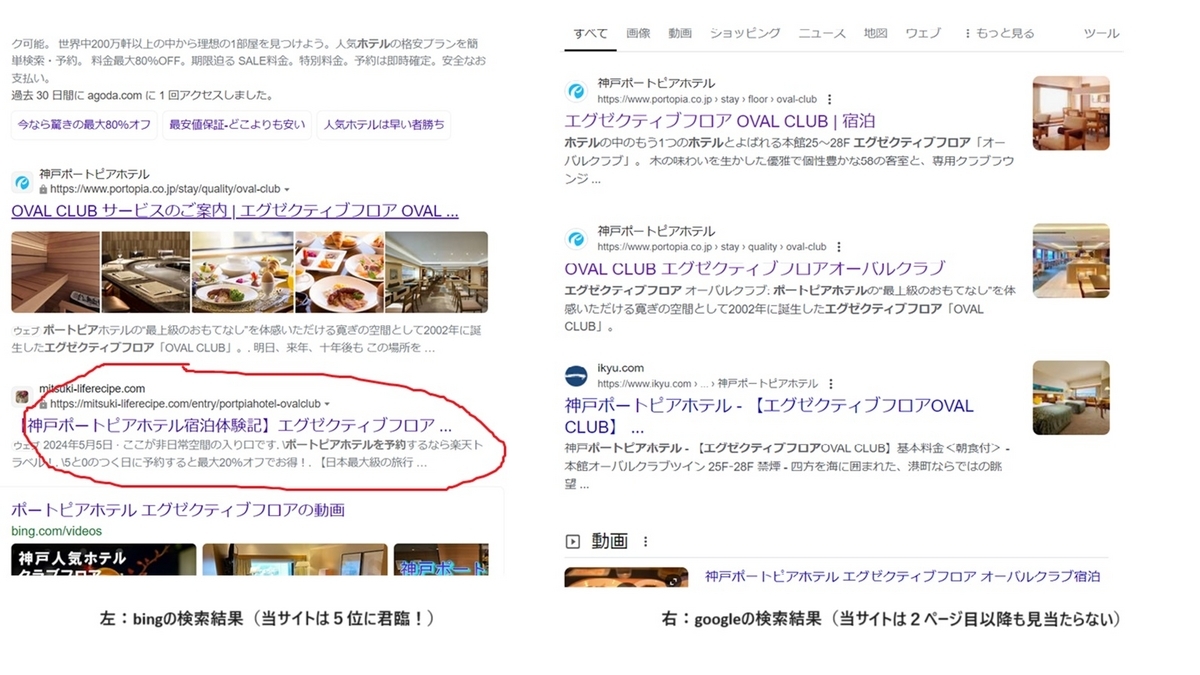
Task: Click the ikyu.com site name text
Action: tap(621, 368)
